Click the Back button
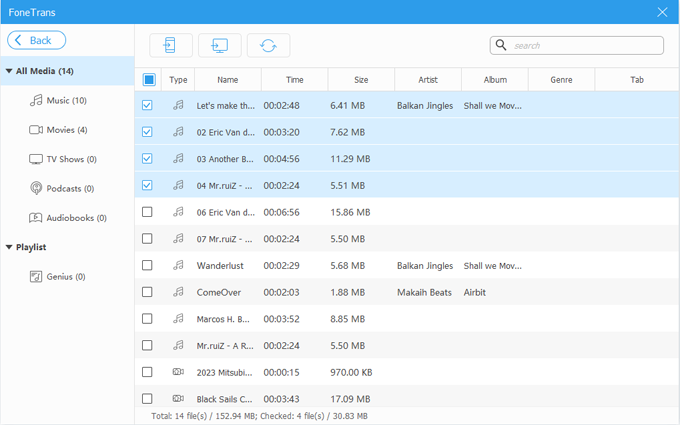This screenshot has height=425, width=680. point(37,40)
